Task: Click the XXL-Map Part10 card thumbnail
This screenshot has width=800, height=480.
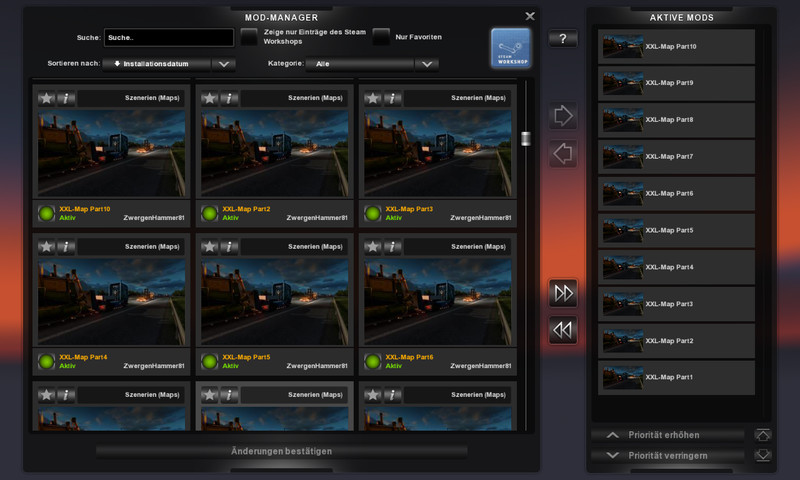Action: tap(111, 153)
